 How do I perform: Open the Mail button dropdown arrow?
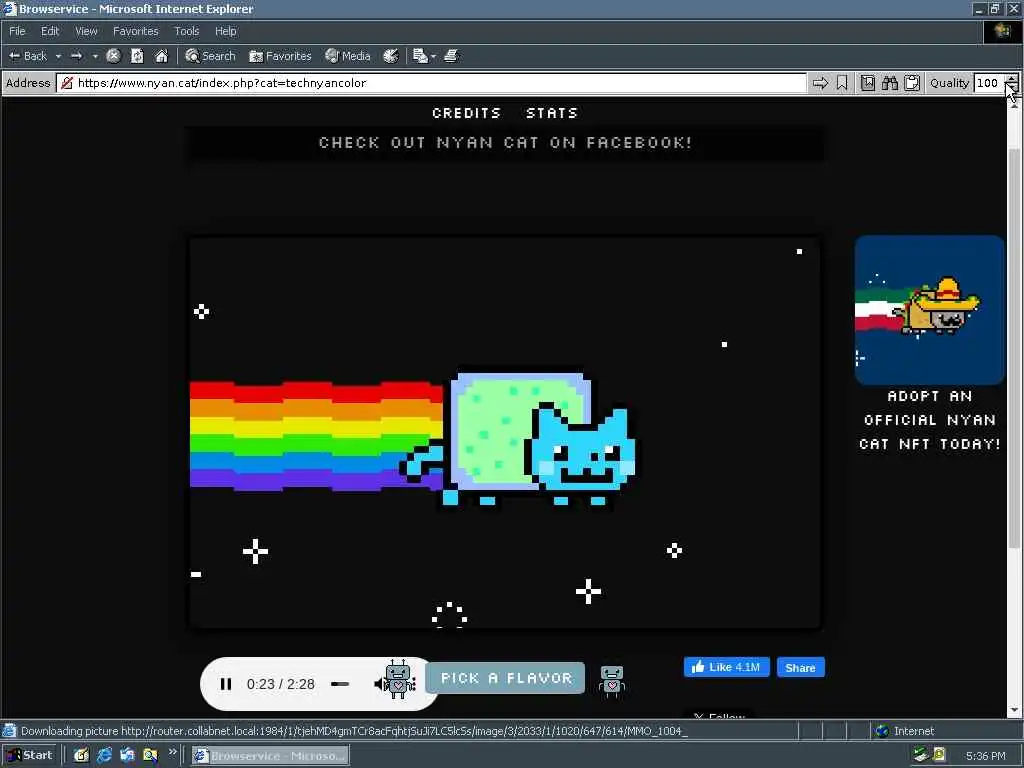point(434,56)
